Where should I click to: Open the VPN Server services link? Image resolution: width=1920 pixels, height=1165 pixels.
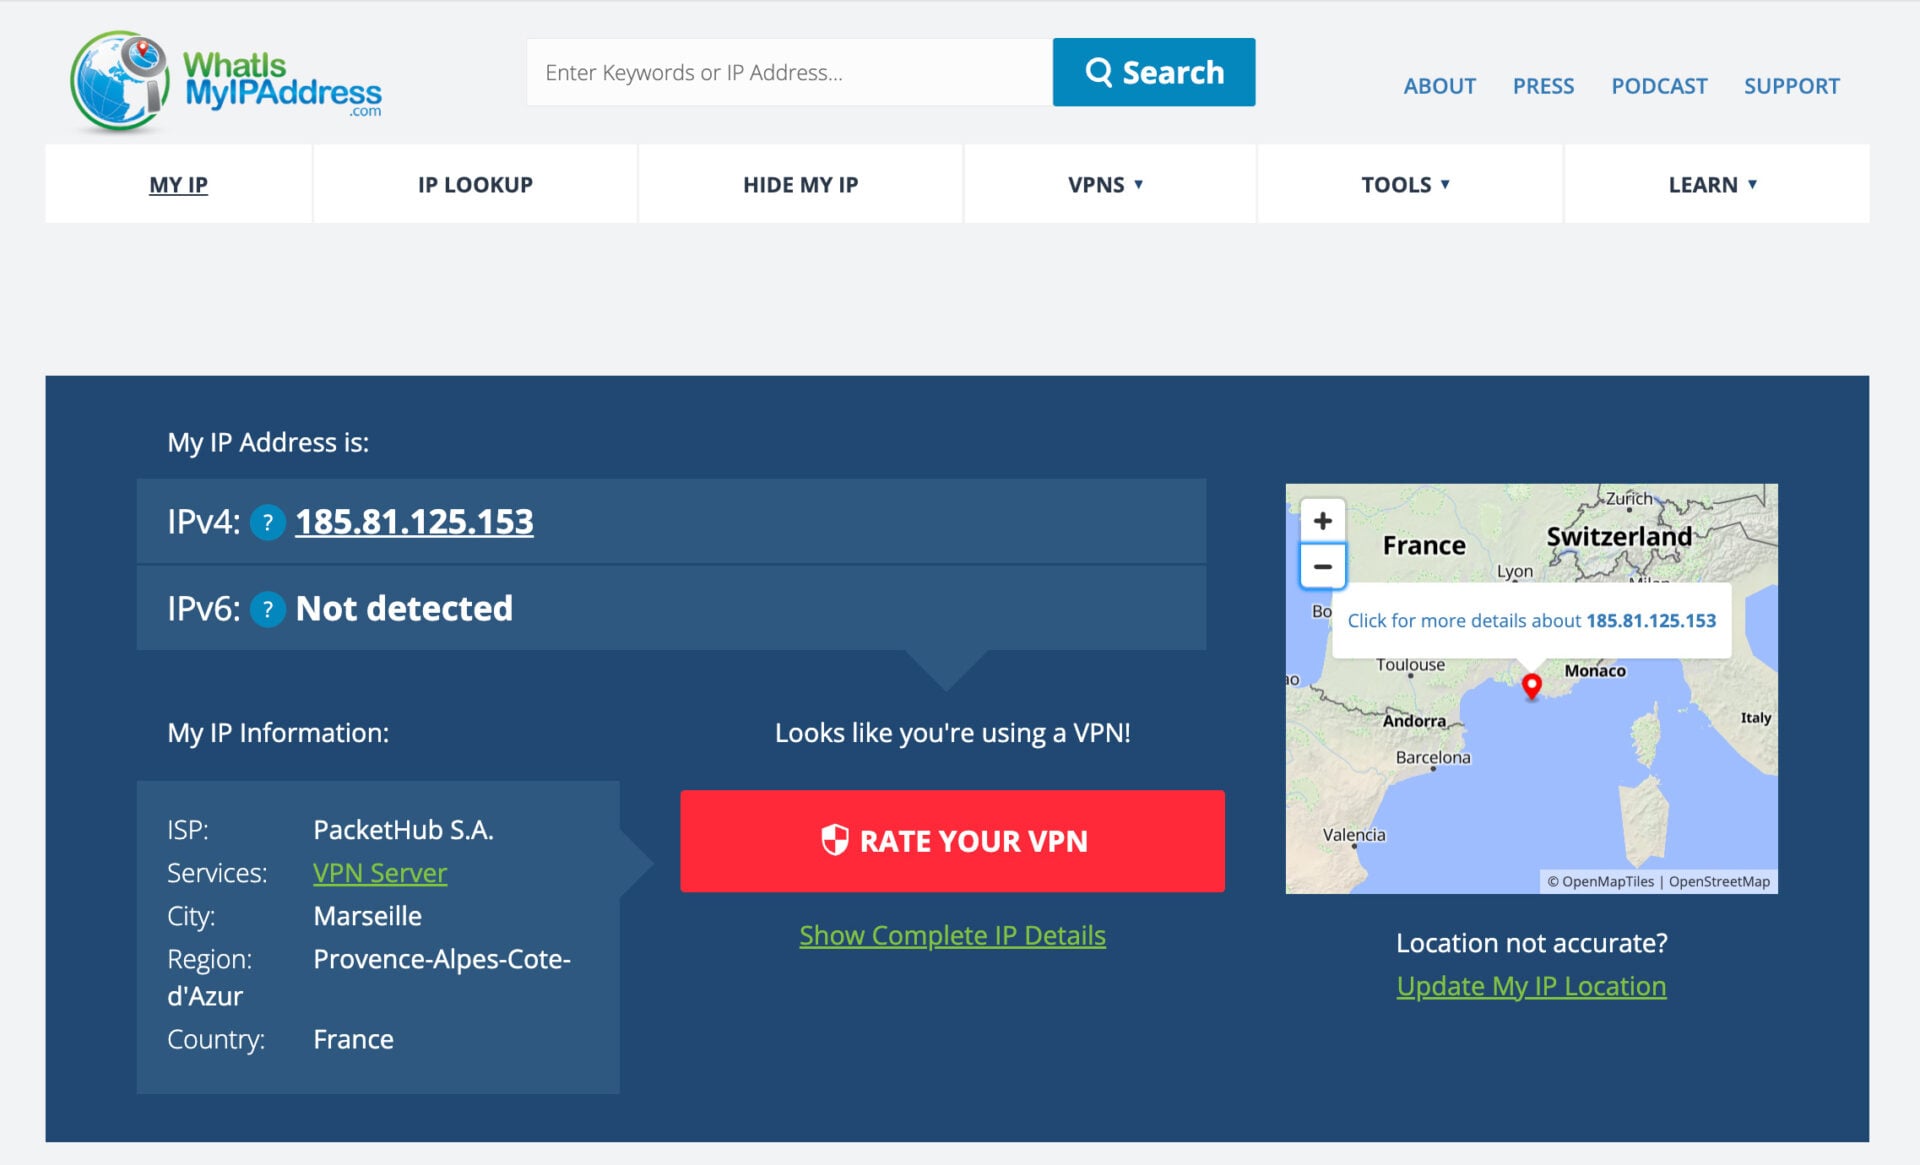coord(380,872)
